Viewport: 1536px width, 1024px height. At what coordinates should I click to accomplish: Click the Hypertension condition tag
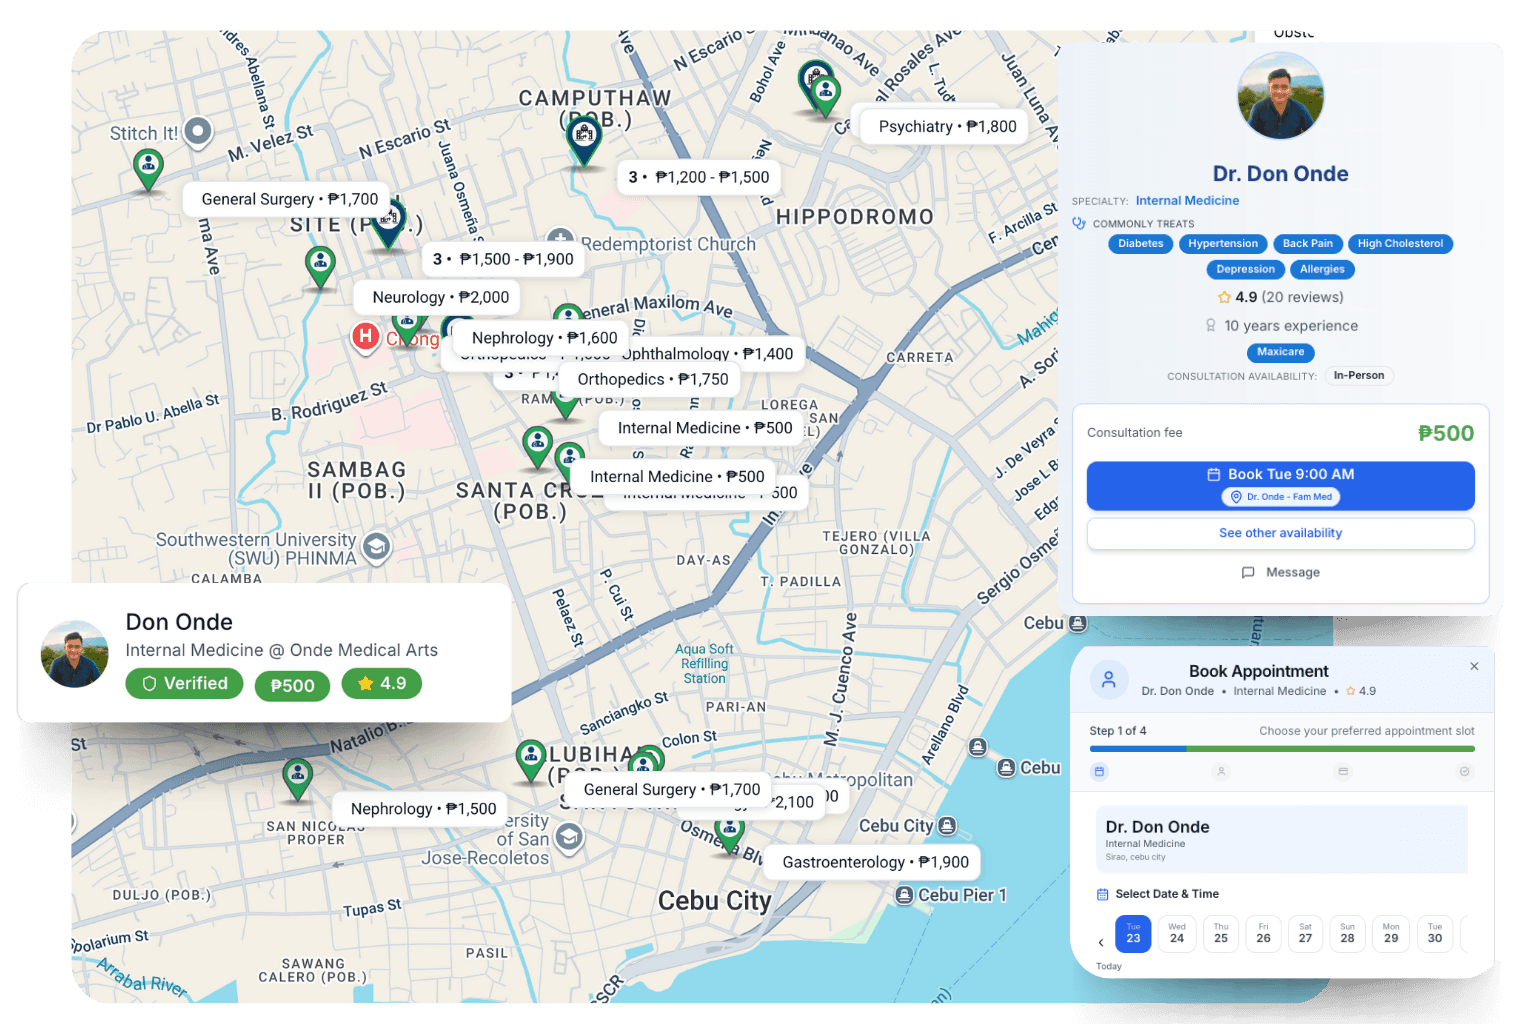coord(1223,244)
